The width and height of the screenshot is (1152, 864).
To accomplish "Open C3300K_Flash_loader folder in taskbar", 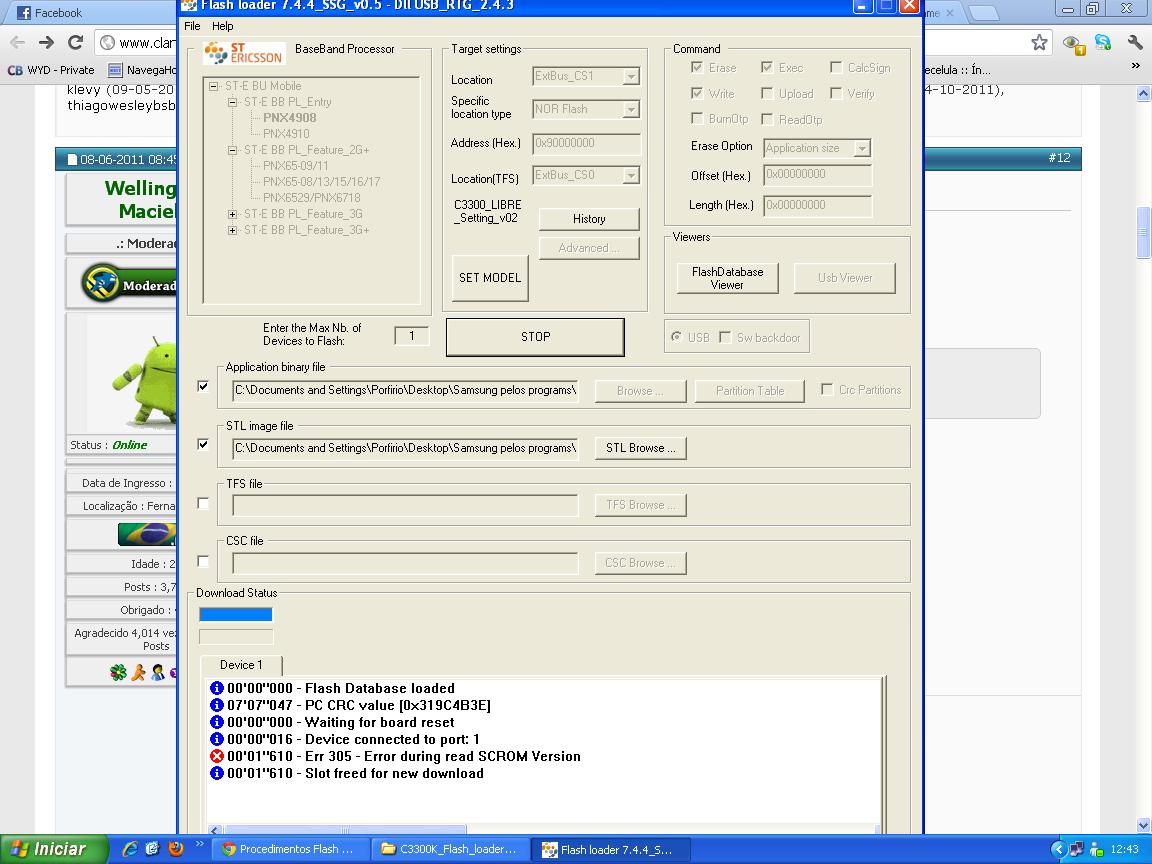I will coord(450,849).
